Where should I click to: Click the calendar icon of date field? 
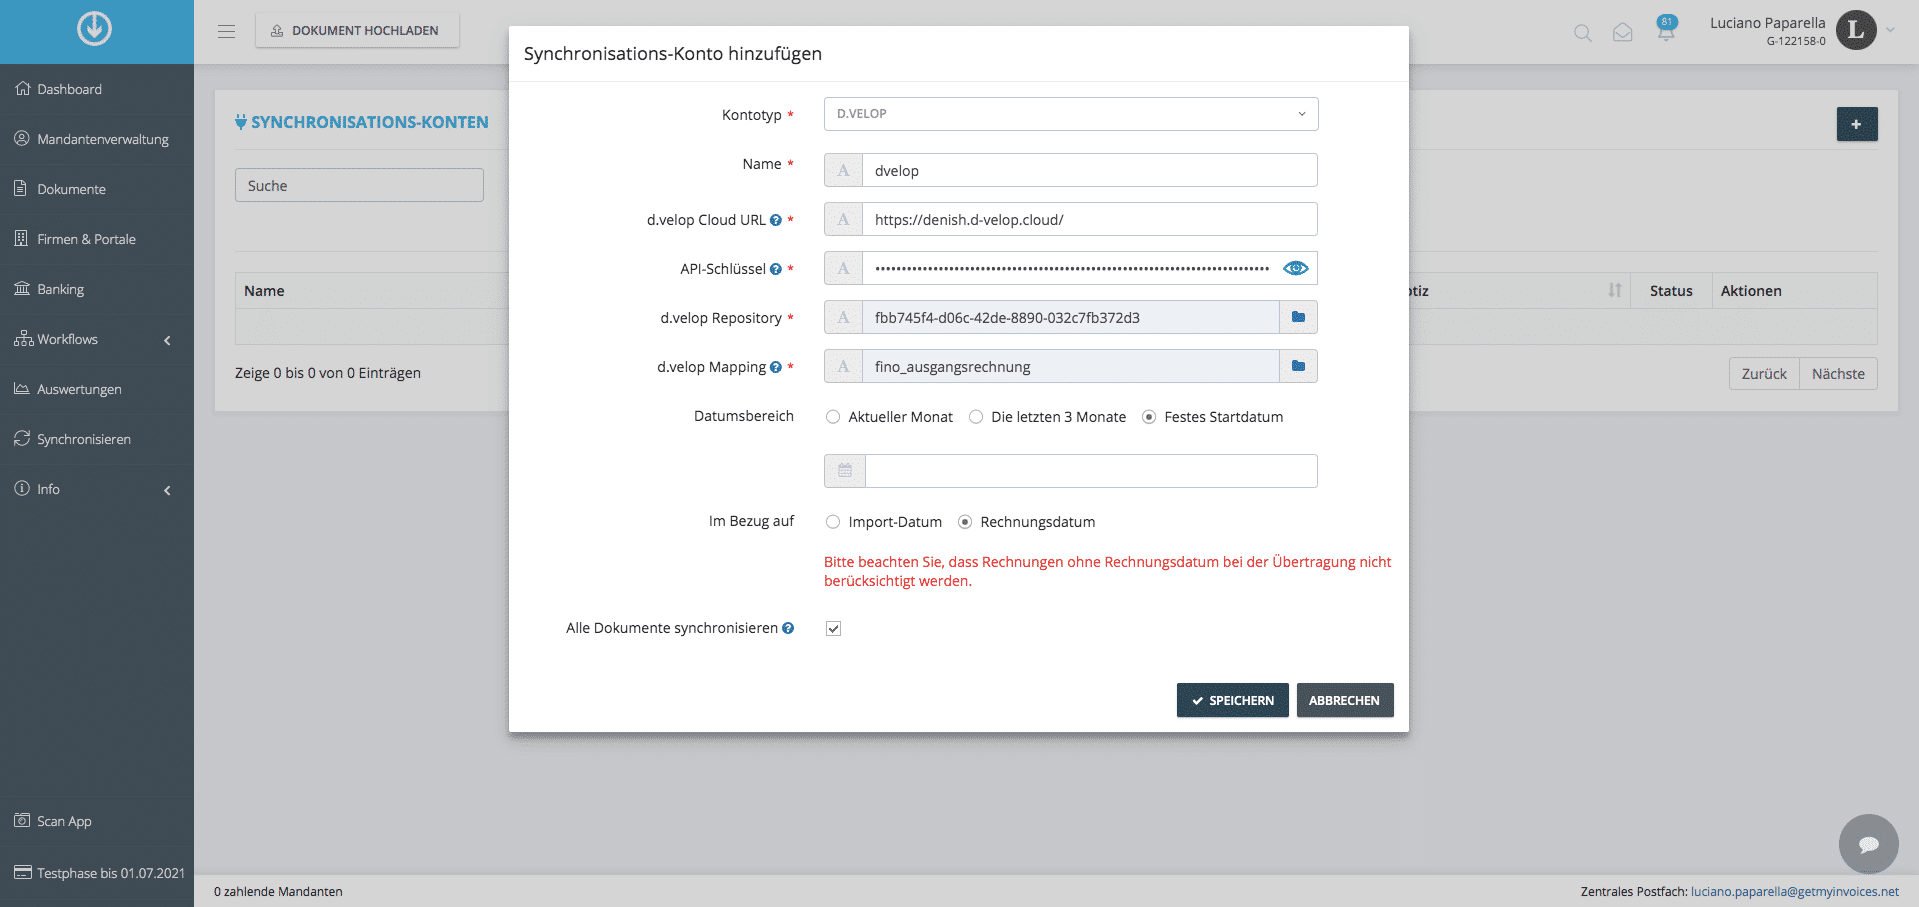[x=845, y=471]
